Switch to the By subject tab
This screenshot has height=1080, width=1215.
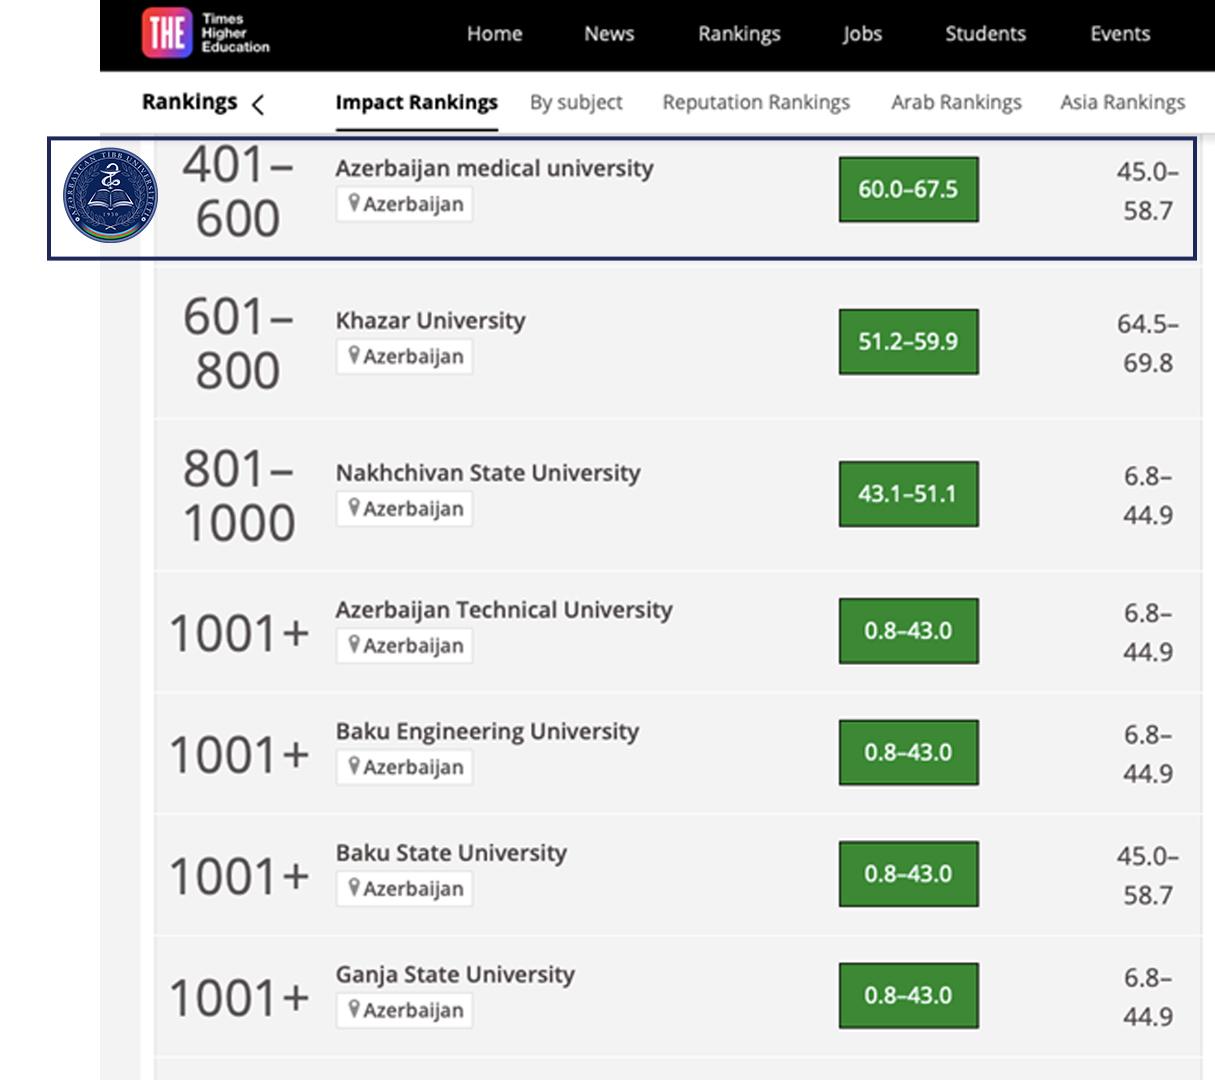coord(576,102)
